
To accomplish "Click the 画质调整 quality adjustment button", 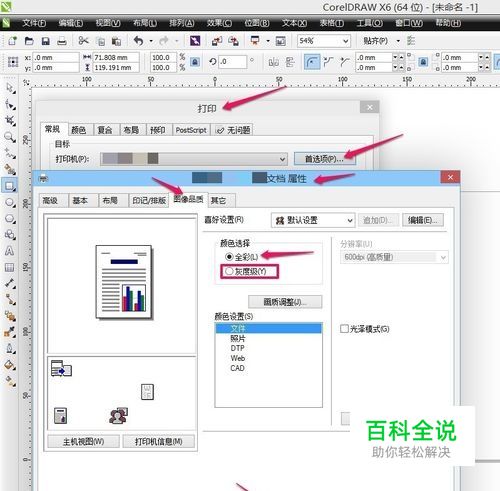I will click(285, 302).
